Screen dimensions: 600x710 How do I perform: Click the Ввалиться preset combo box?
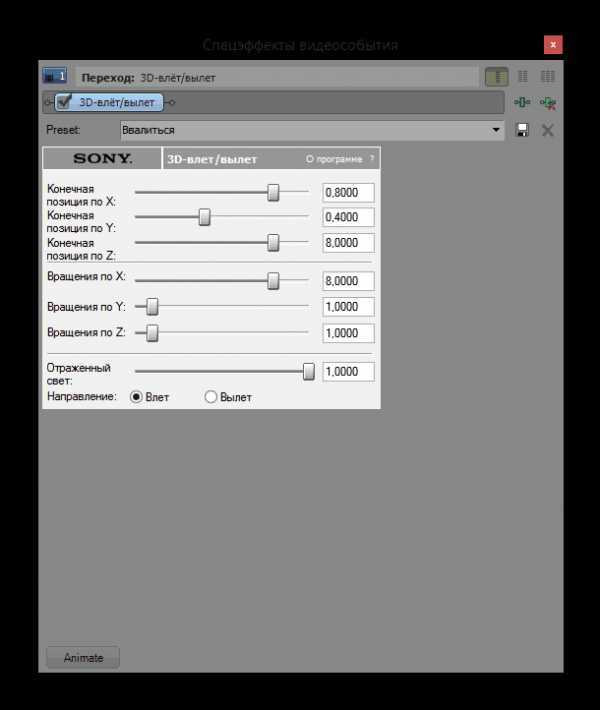312,130
